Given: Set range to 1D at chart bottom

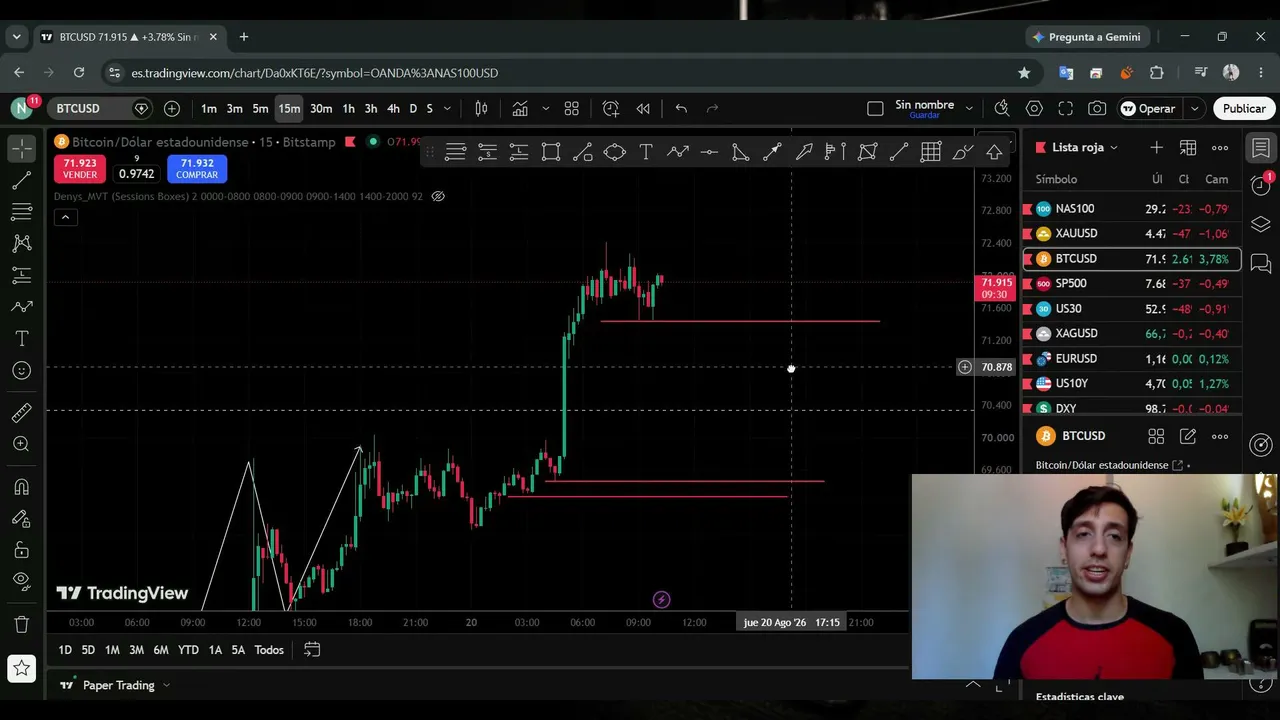Looking at the screenshot, I should click(65, 650).
